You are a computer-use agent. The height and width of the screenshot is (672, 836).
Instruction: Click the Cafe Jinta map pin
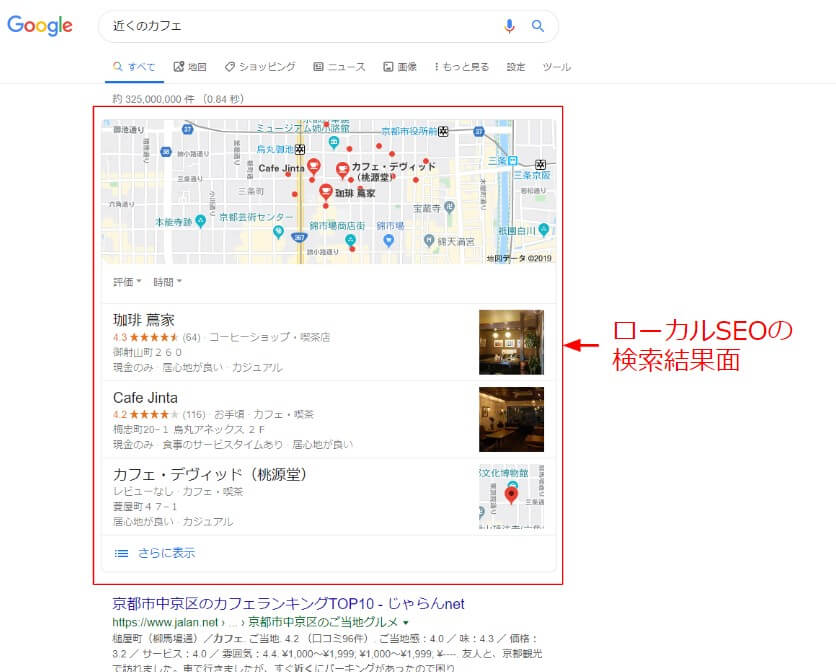[x=314, y=166]
